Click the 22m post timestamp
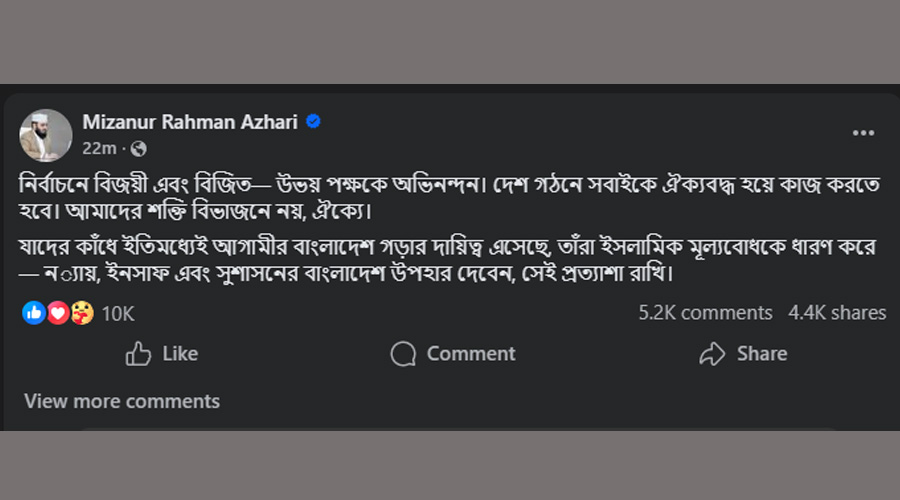The width and height of the screenshot is (900, 500). 100,149
